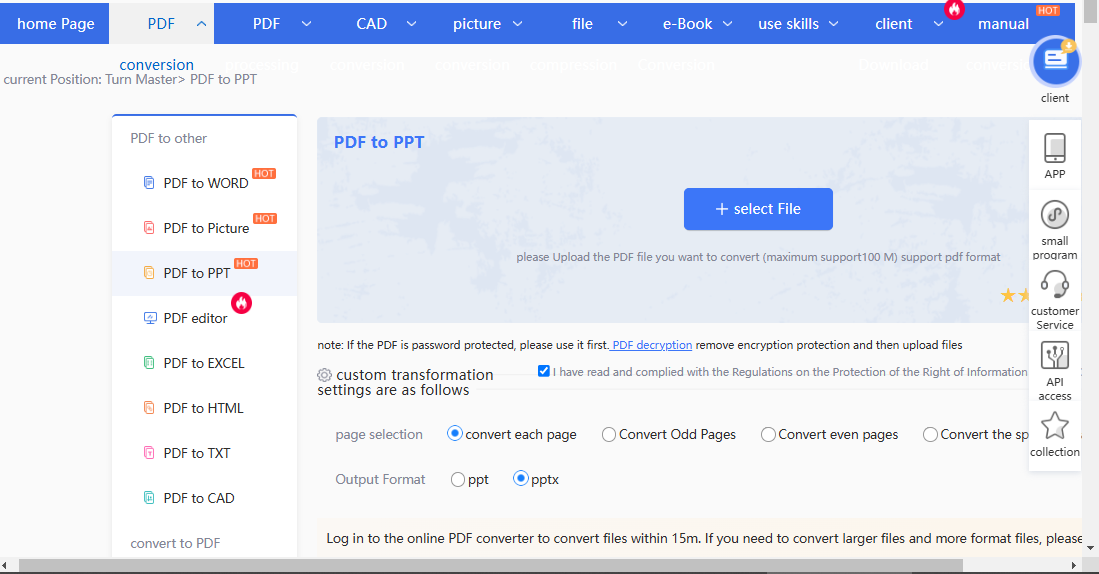Select the Convert even pages radio
Image resolution: width=1099 pixels, height=574 pixels.
point(768,435)
